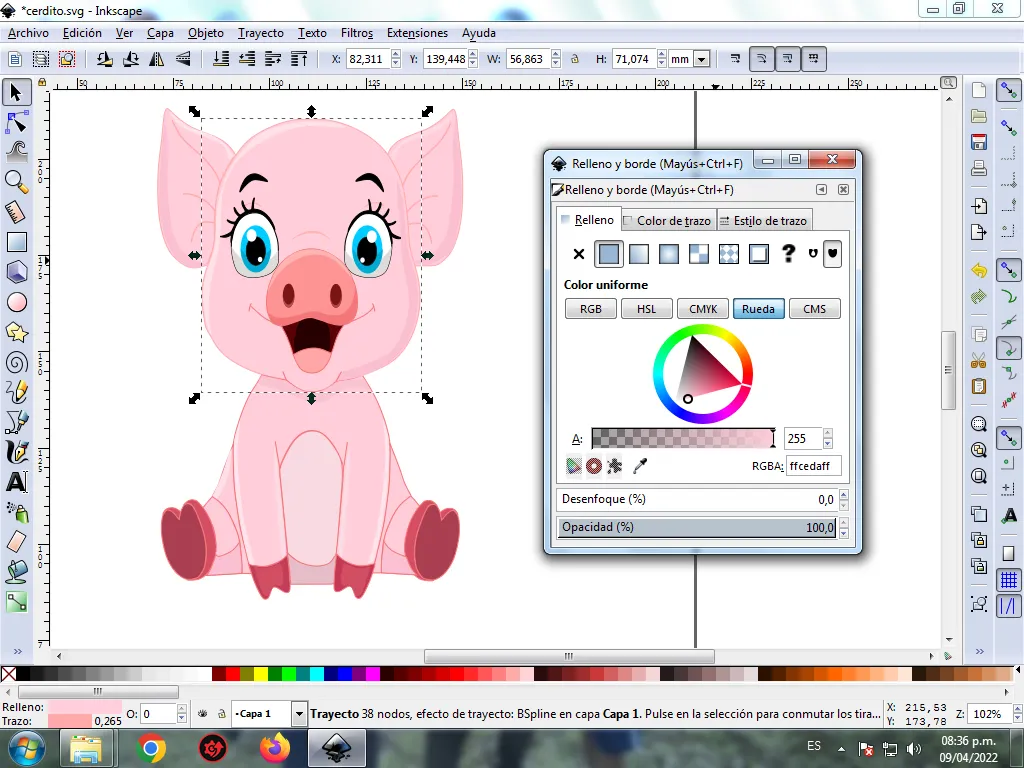Raise selection to top
Screen dimensions: 1024x768
[299, 59]
